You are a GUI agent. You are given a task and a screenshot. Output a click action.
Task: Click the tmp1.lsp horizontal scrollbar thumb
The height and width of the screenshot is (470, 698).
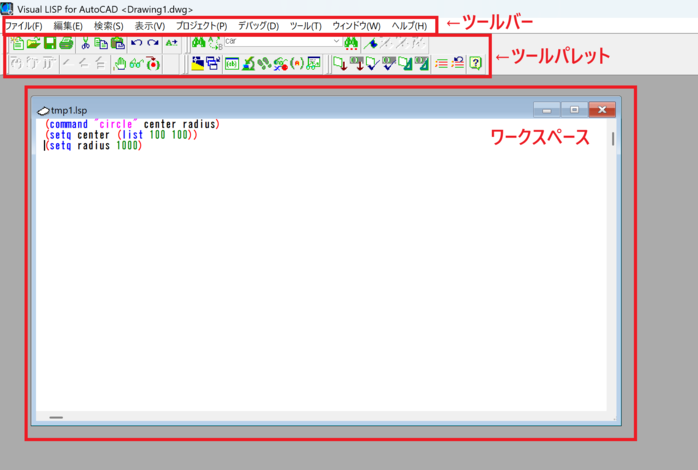(x=56, y=417)
